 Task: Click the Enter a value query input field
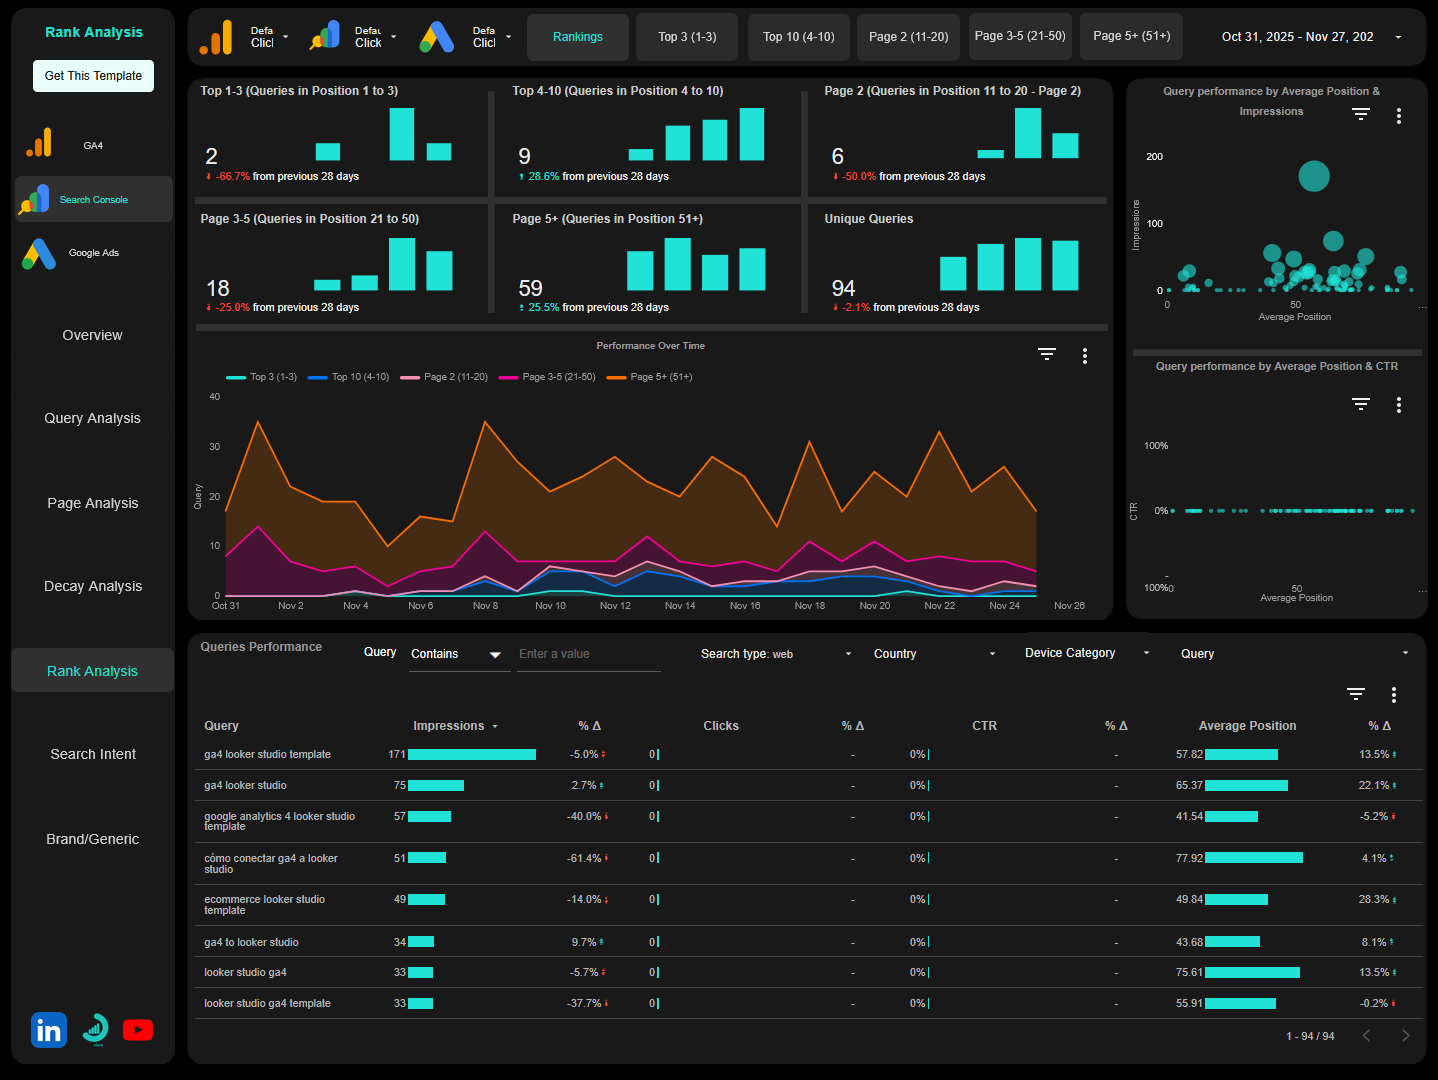pos(588,653)
